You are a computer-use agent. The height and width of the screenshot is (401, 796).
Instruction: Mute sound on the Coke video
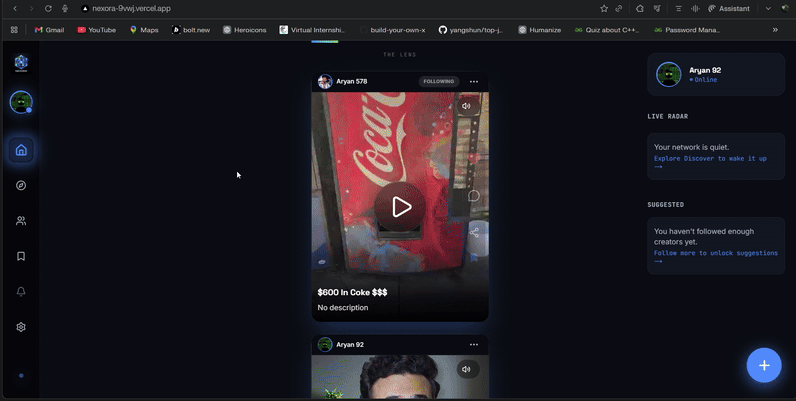tap(466, 106)
